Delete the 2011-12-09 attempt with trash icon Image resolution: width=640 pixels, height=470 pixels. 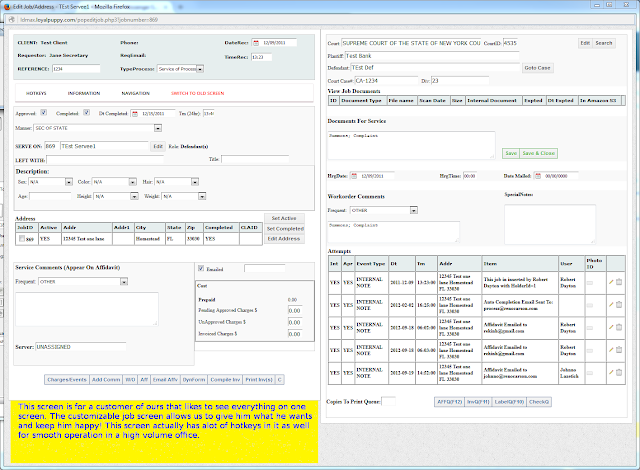619,282
